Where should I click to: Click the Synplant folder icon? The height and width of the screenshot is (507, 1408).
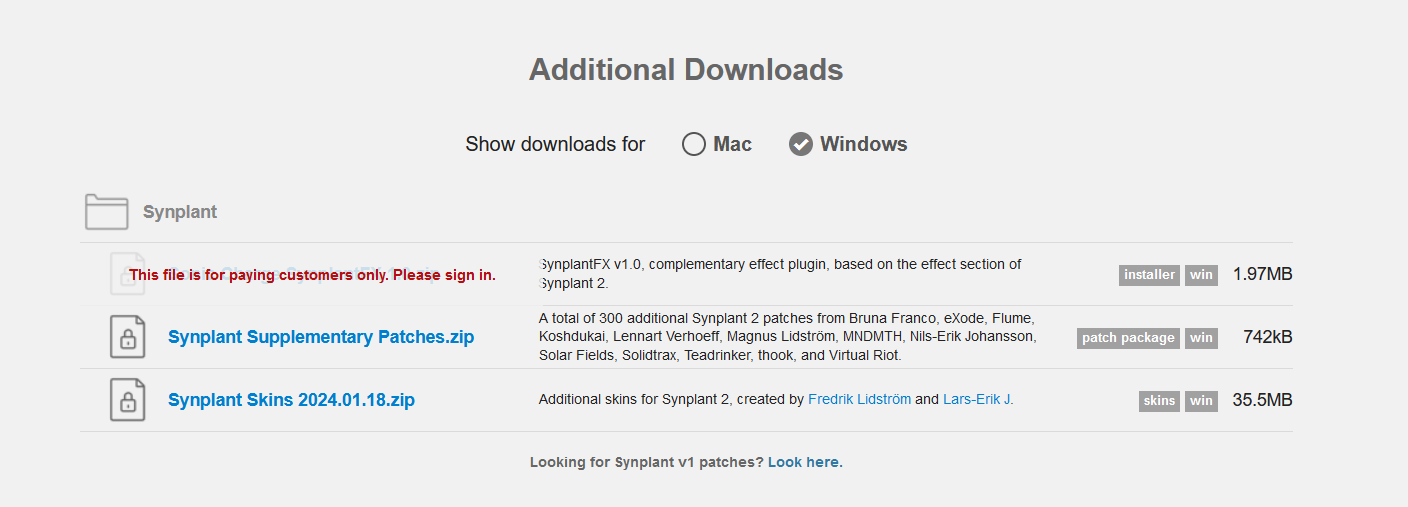[106, 212]
